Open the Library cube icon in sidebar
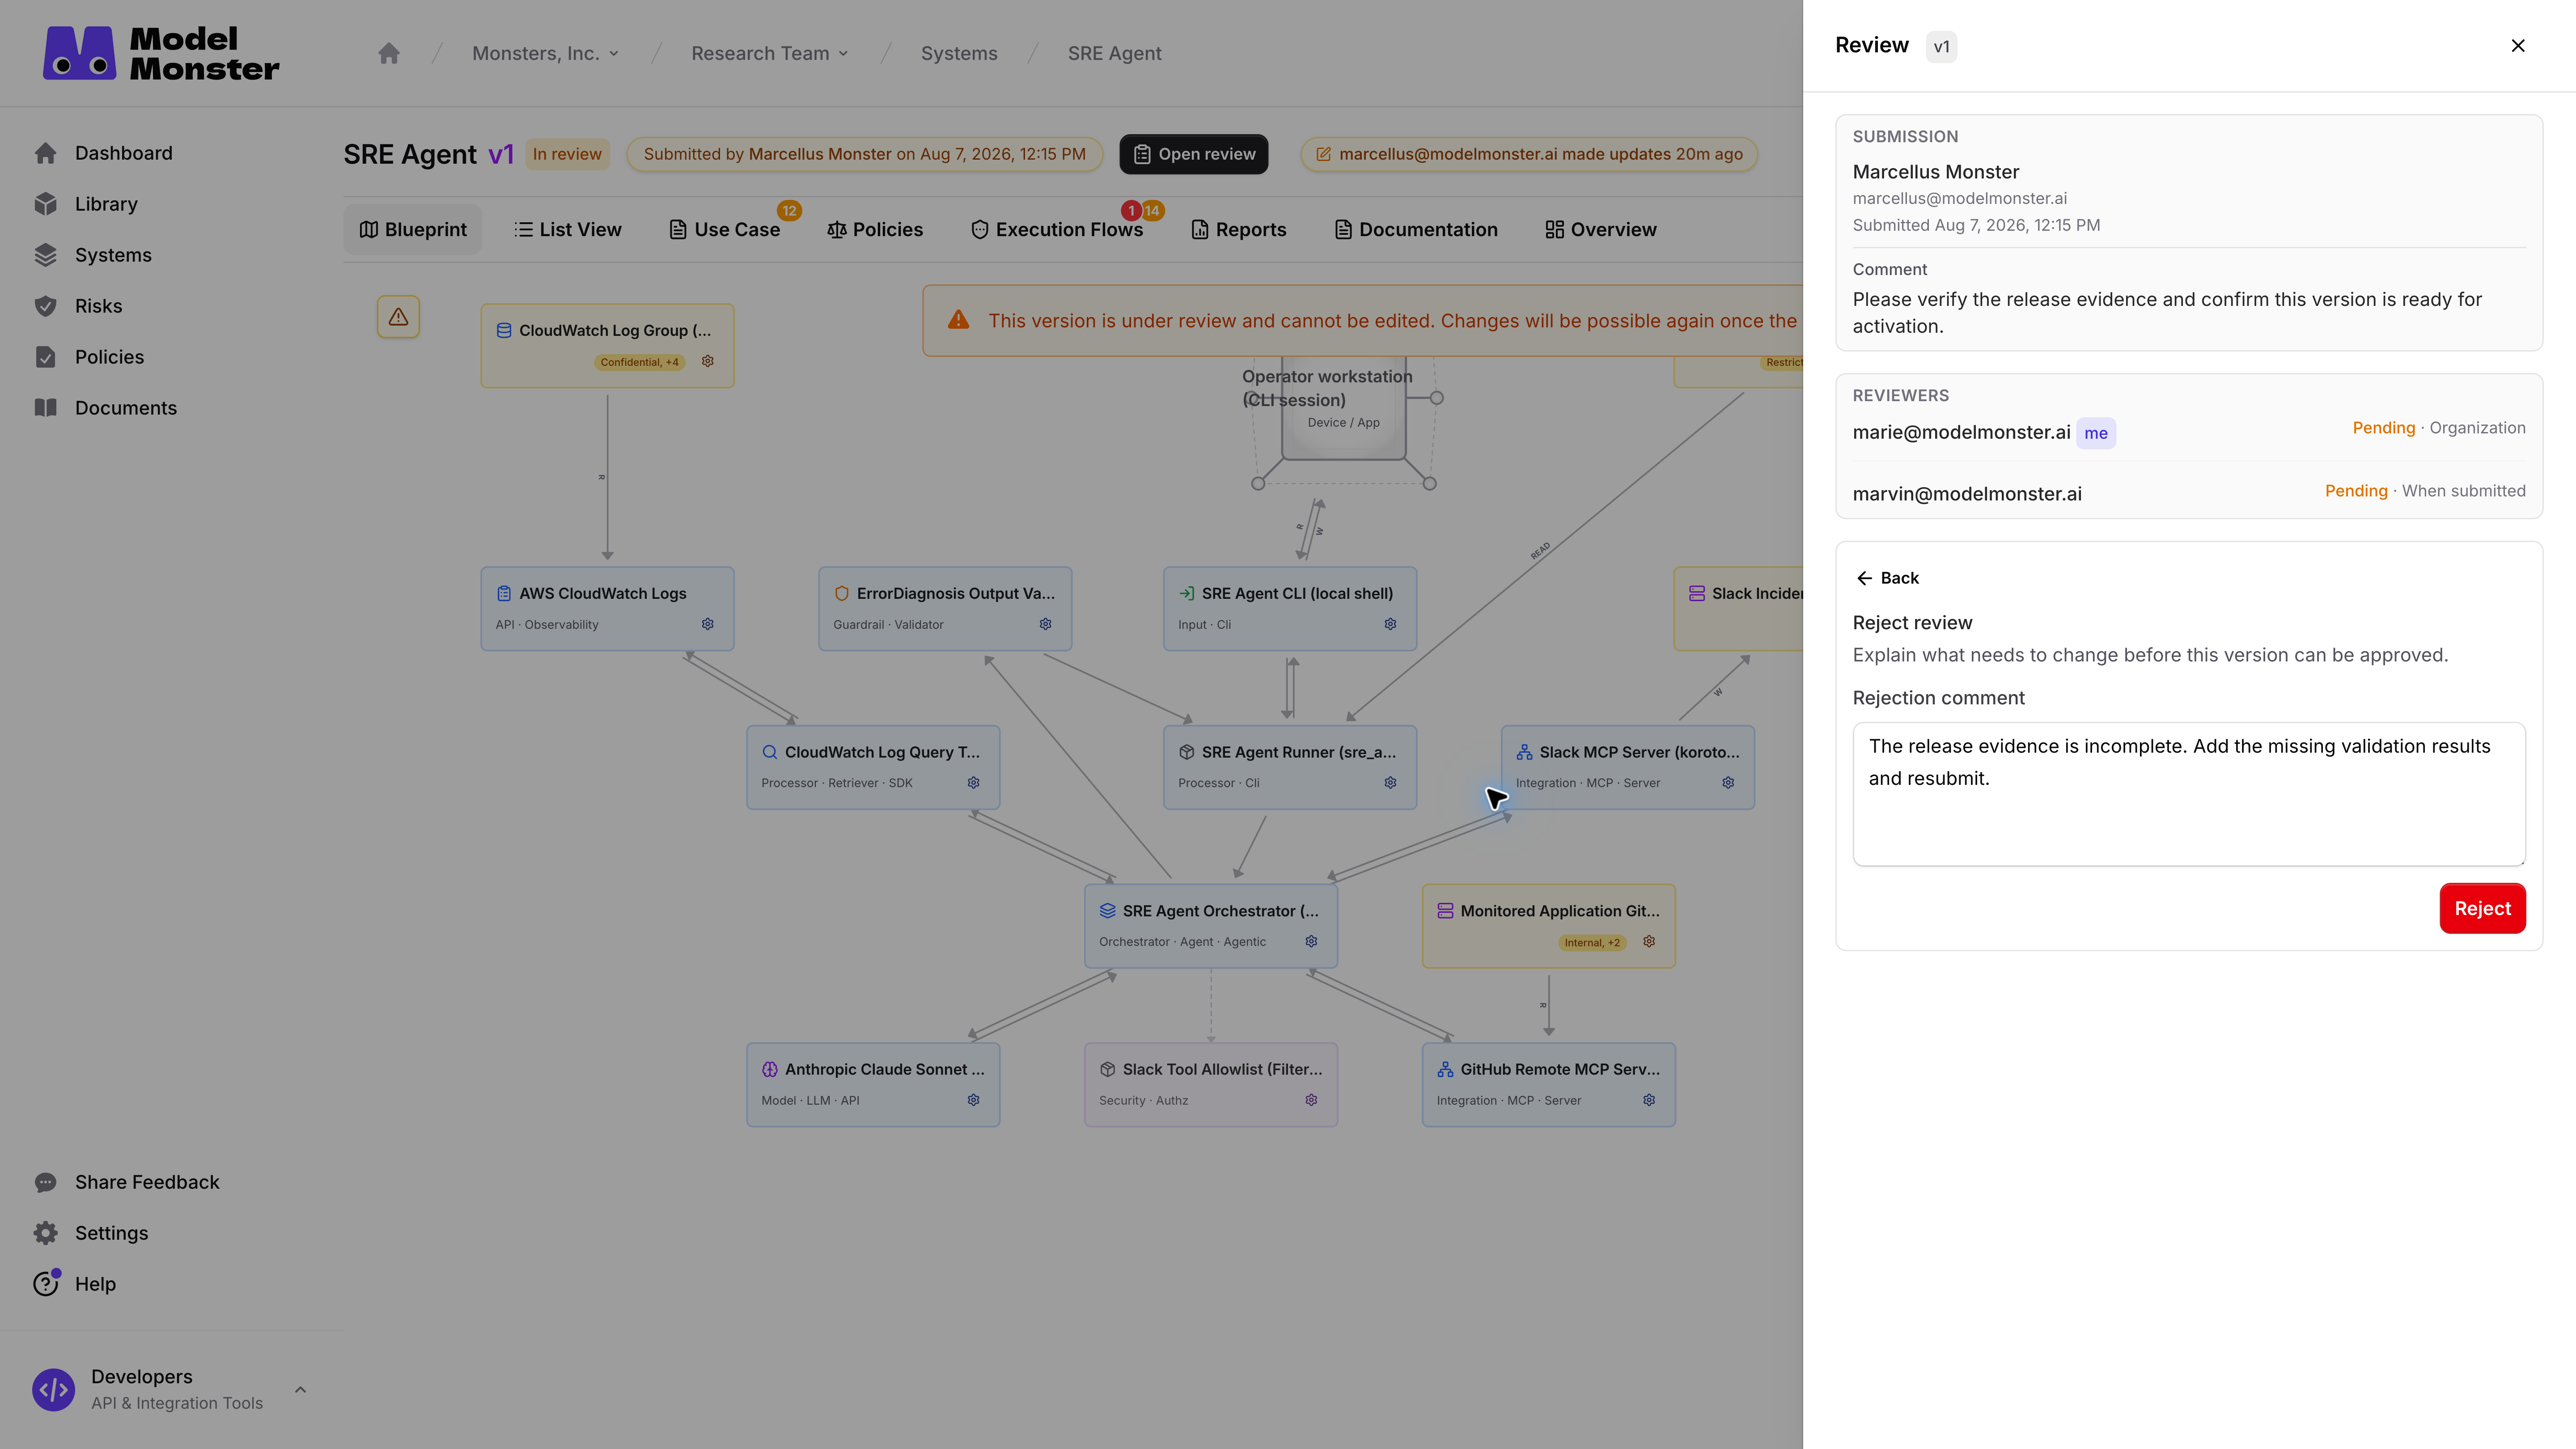 tap(45, 204)
